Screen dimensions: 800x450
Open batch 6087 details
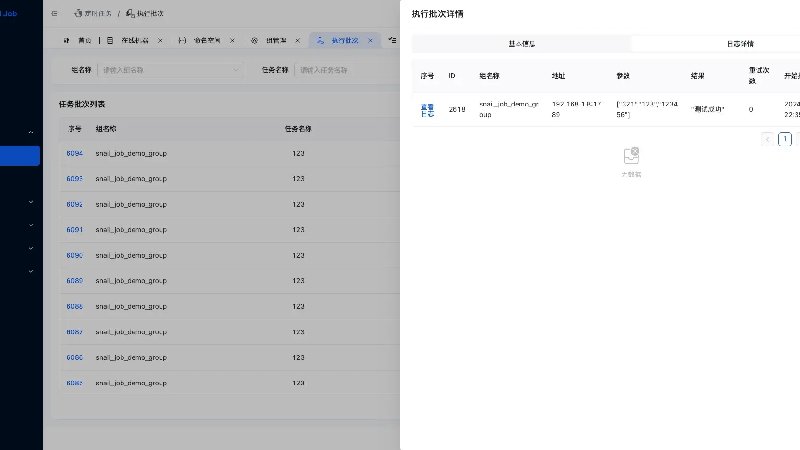tap(74, 332)
